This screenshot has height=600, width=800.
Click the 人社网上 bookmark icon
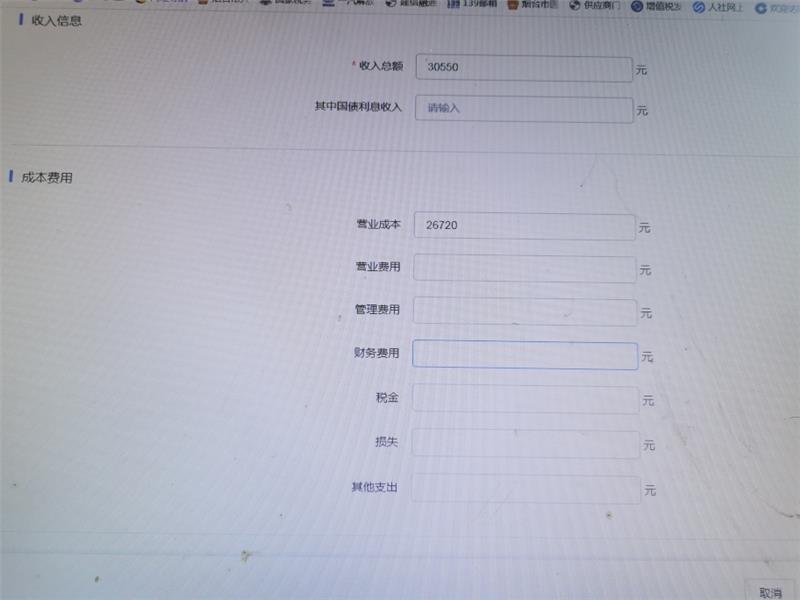[698, 7]
